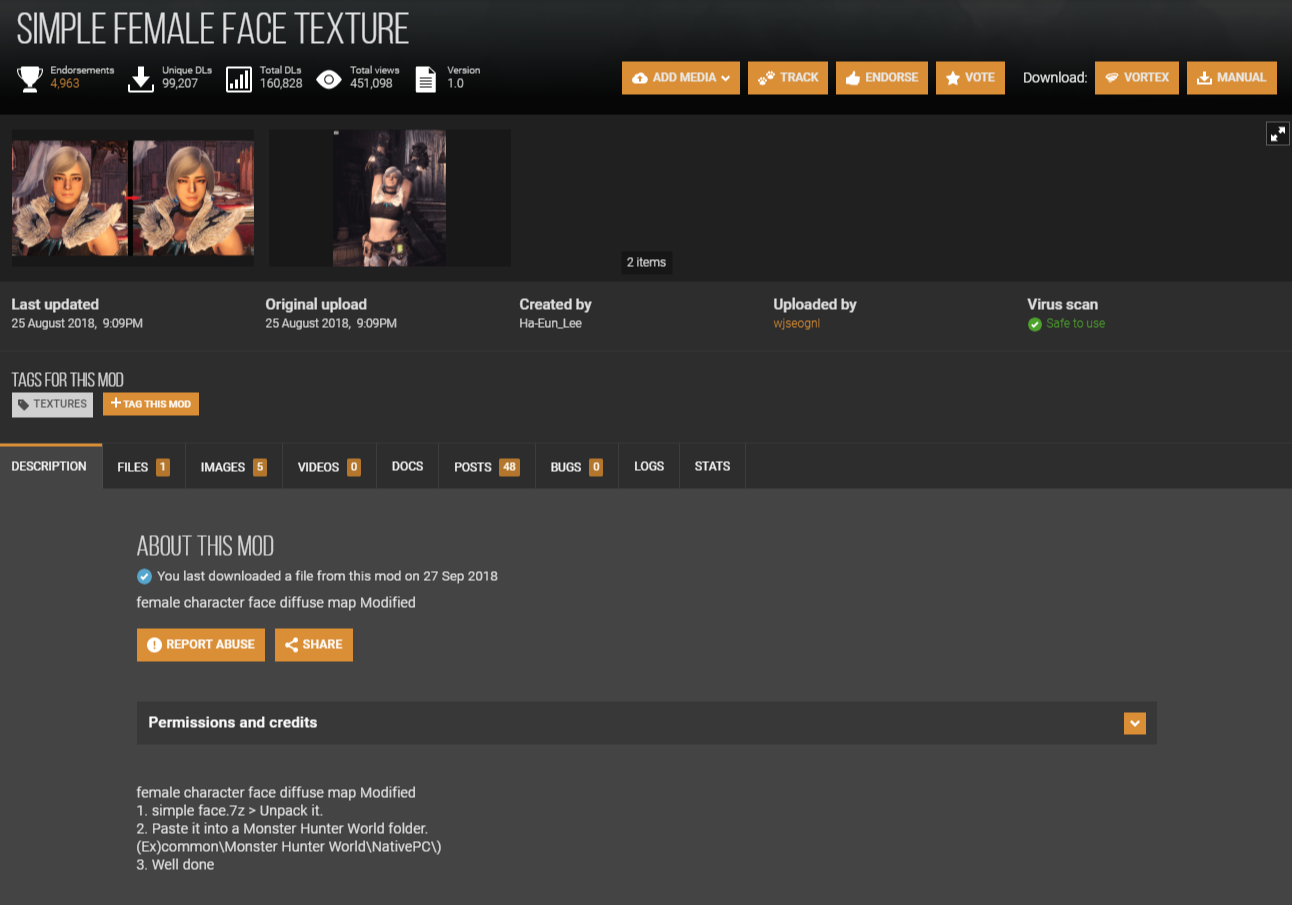Viewport: 1292px width, 905px height.
Task: Click the NativePC folder path line
Action: point(289,847)
